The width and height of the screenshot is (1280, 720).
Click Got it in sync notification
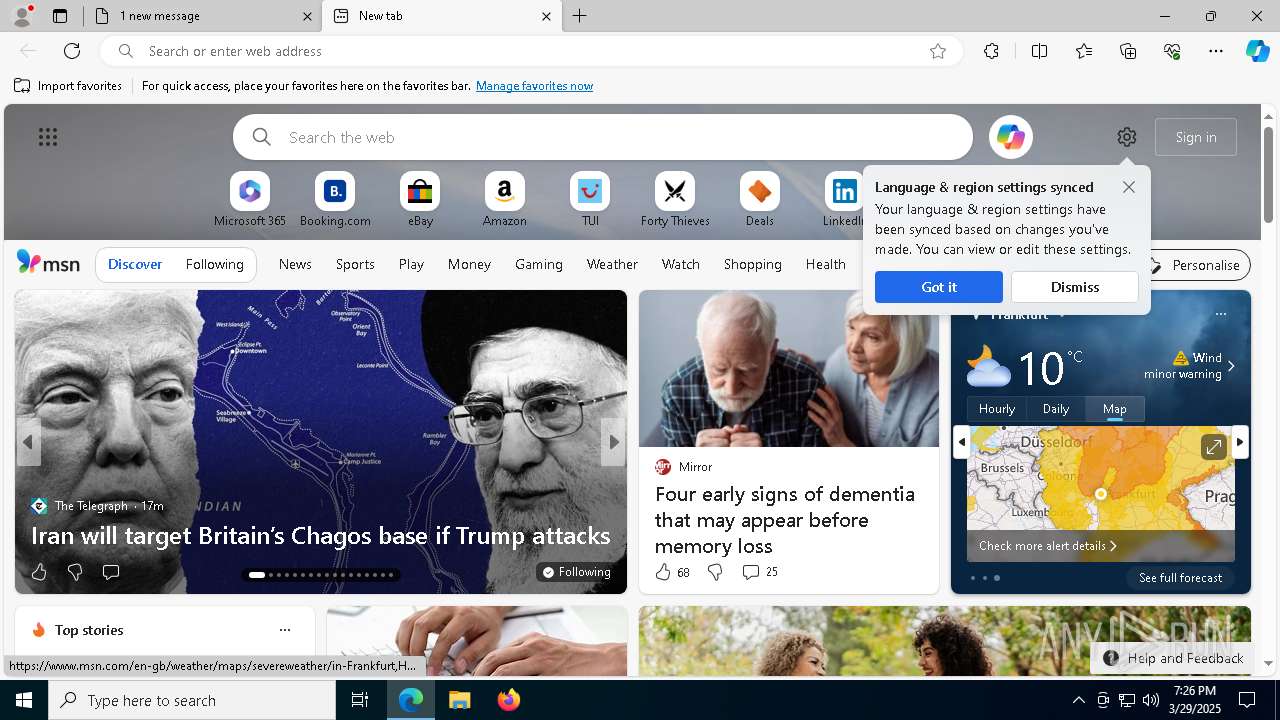point(939,287)
